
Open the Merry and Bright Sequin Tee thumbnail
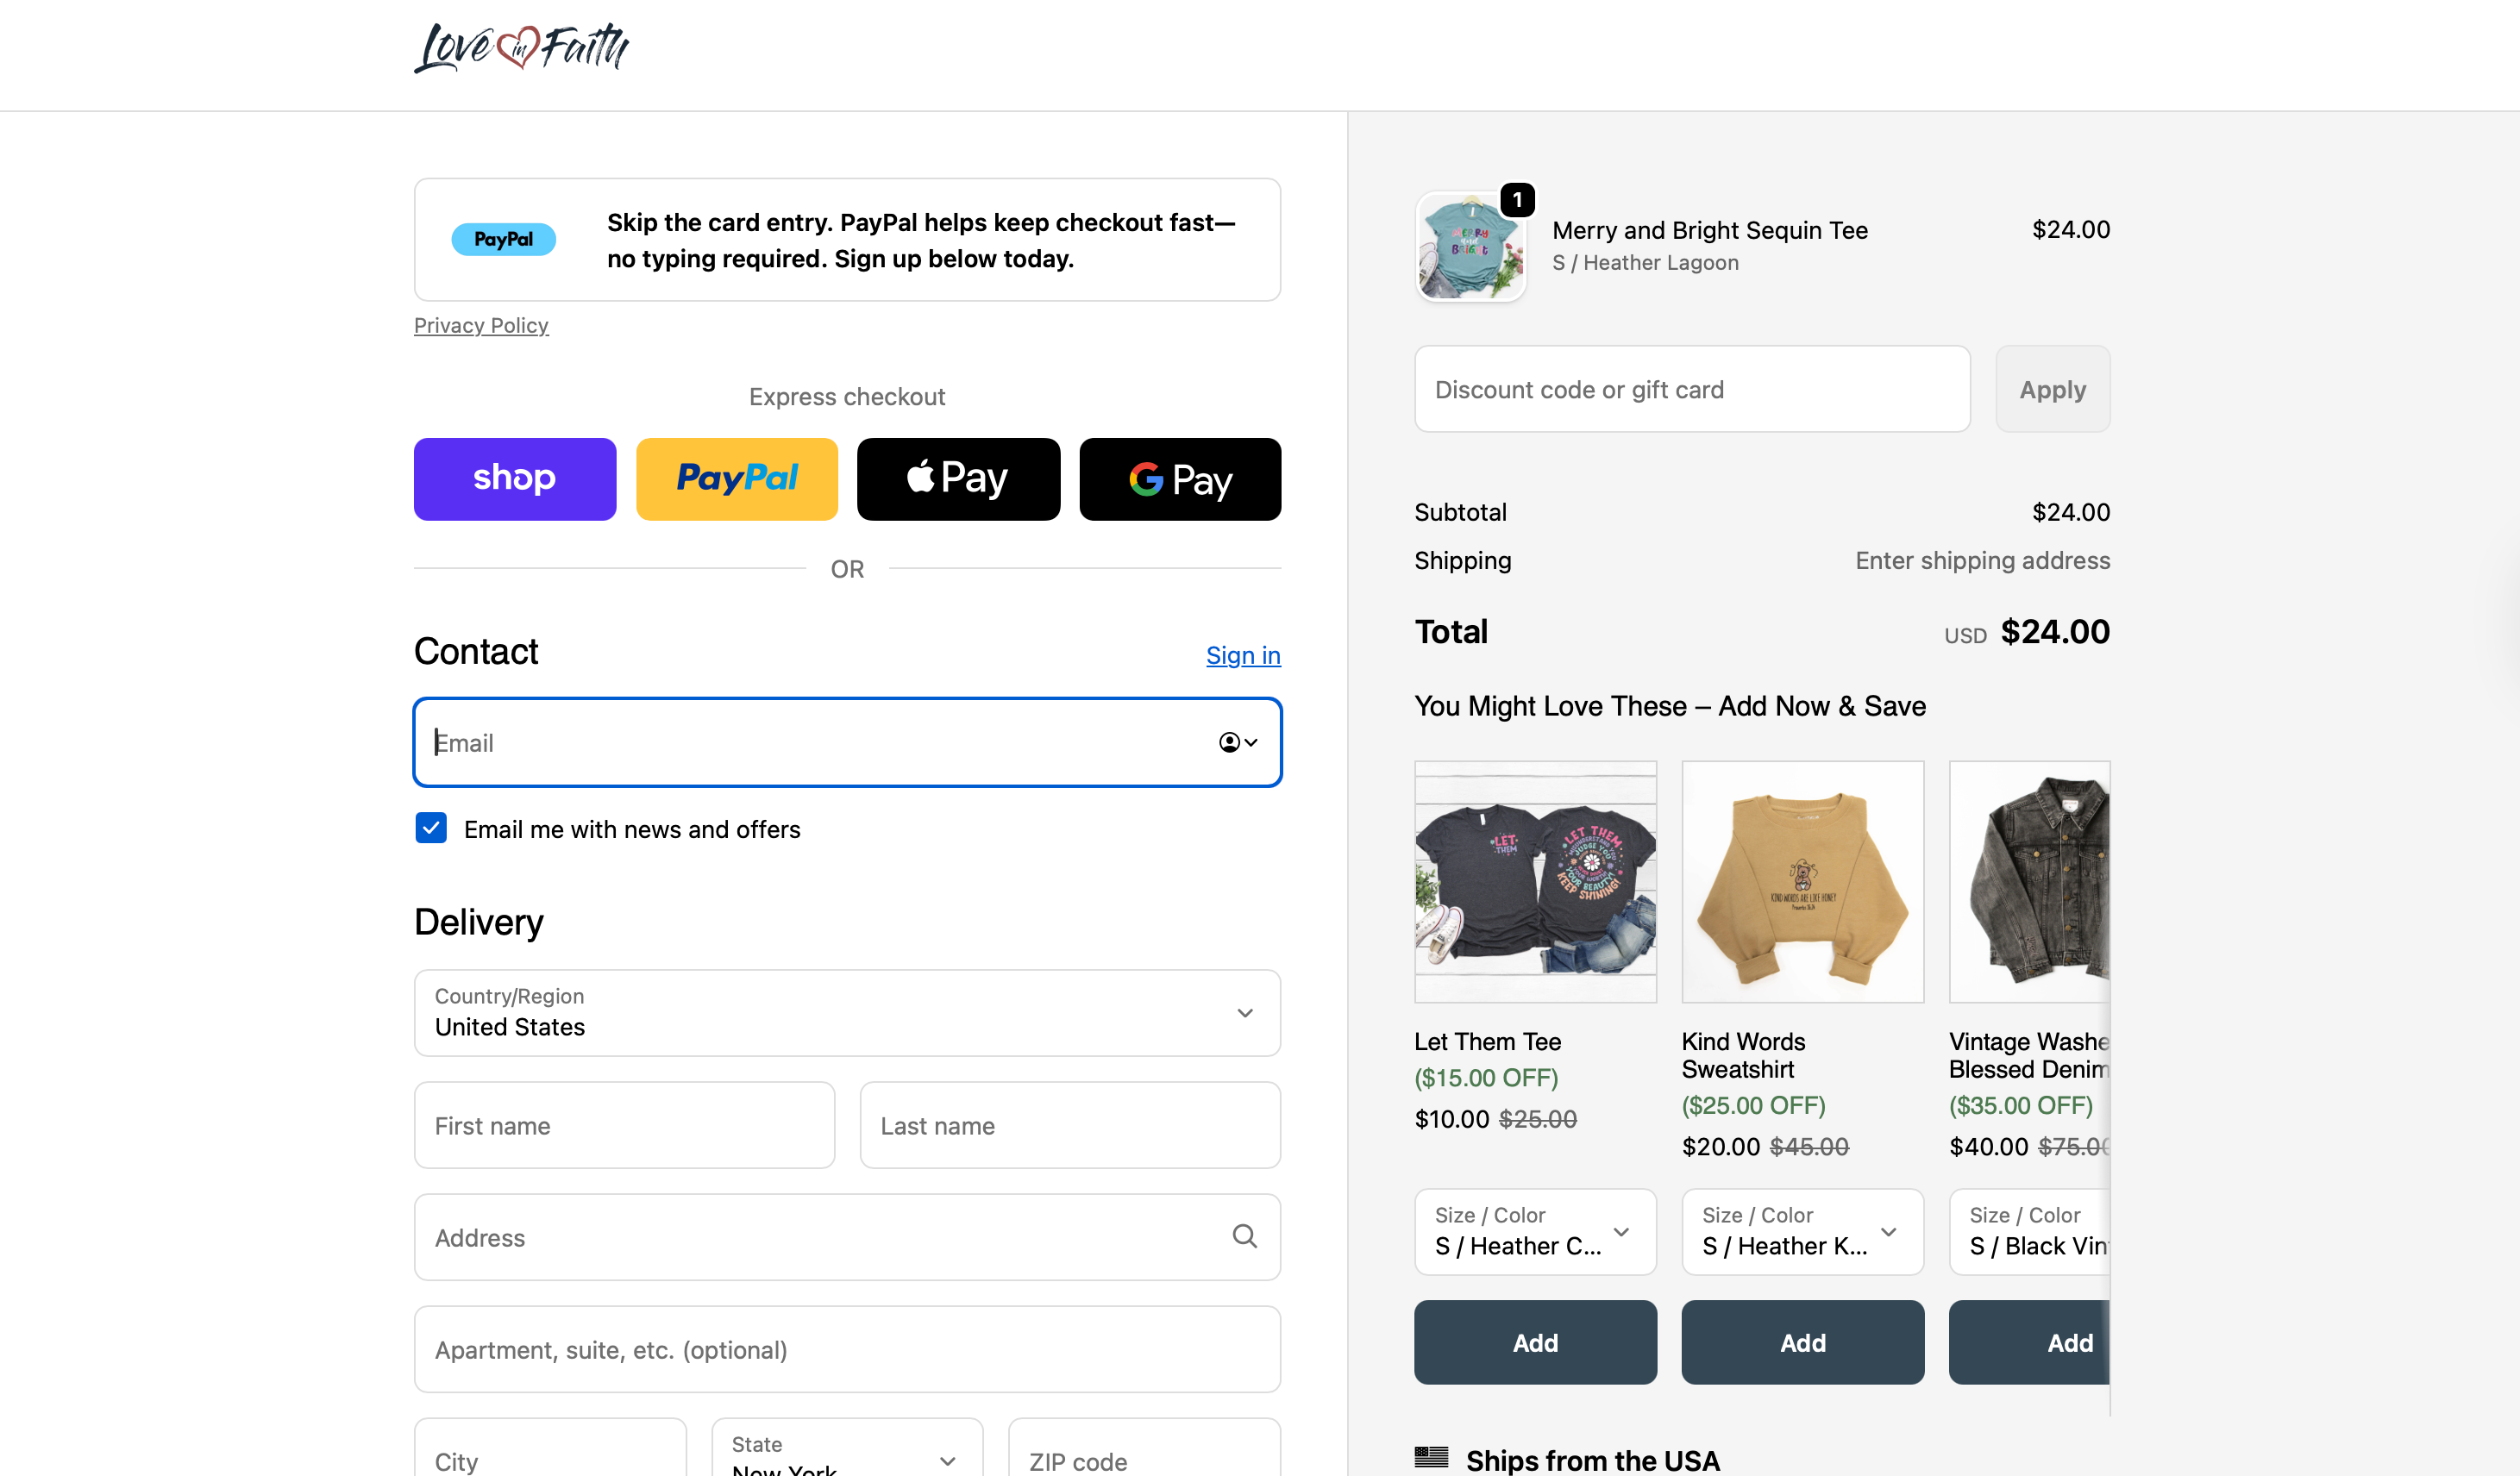click(x=1469, y=247)
